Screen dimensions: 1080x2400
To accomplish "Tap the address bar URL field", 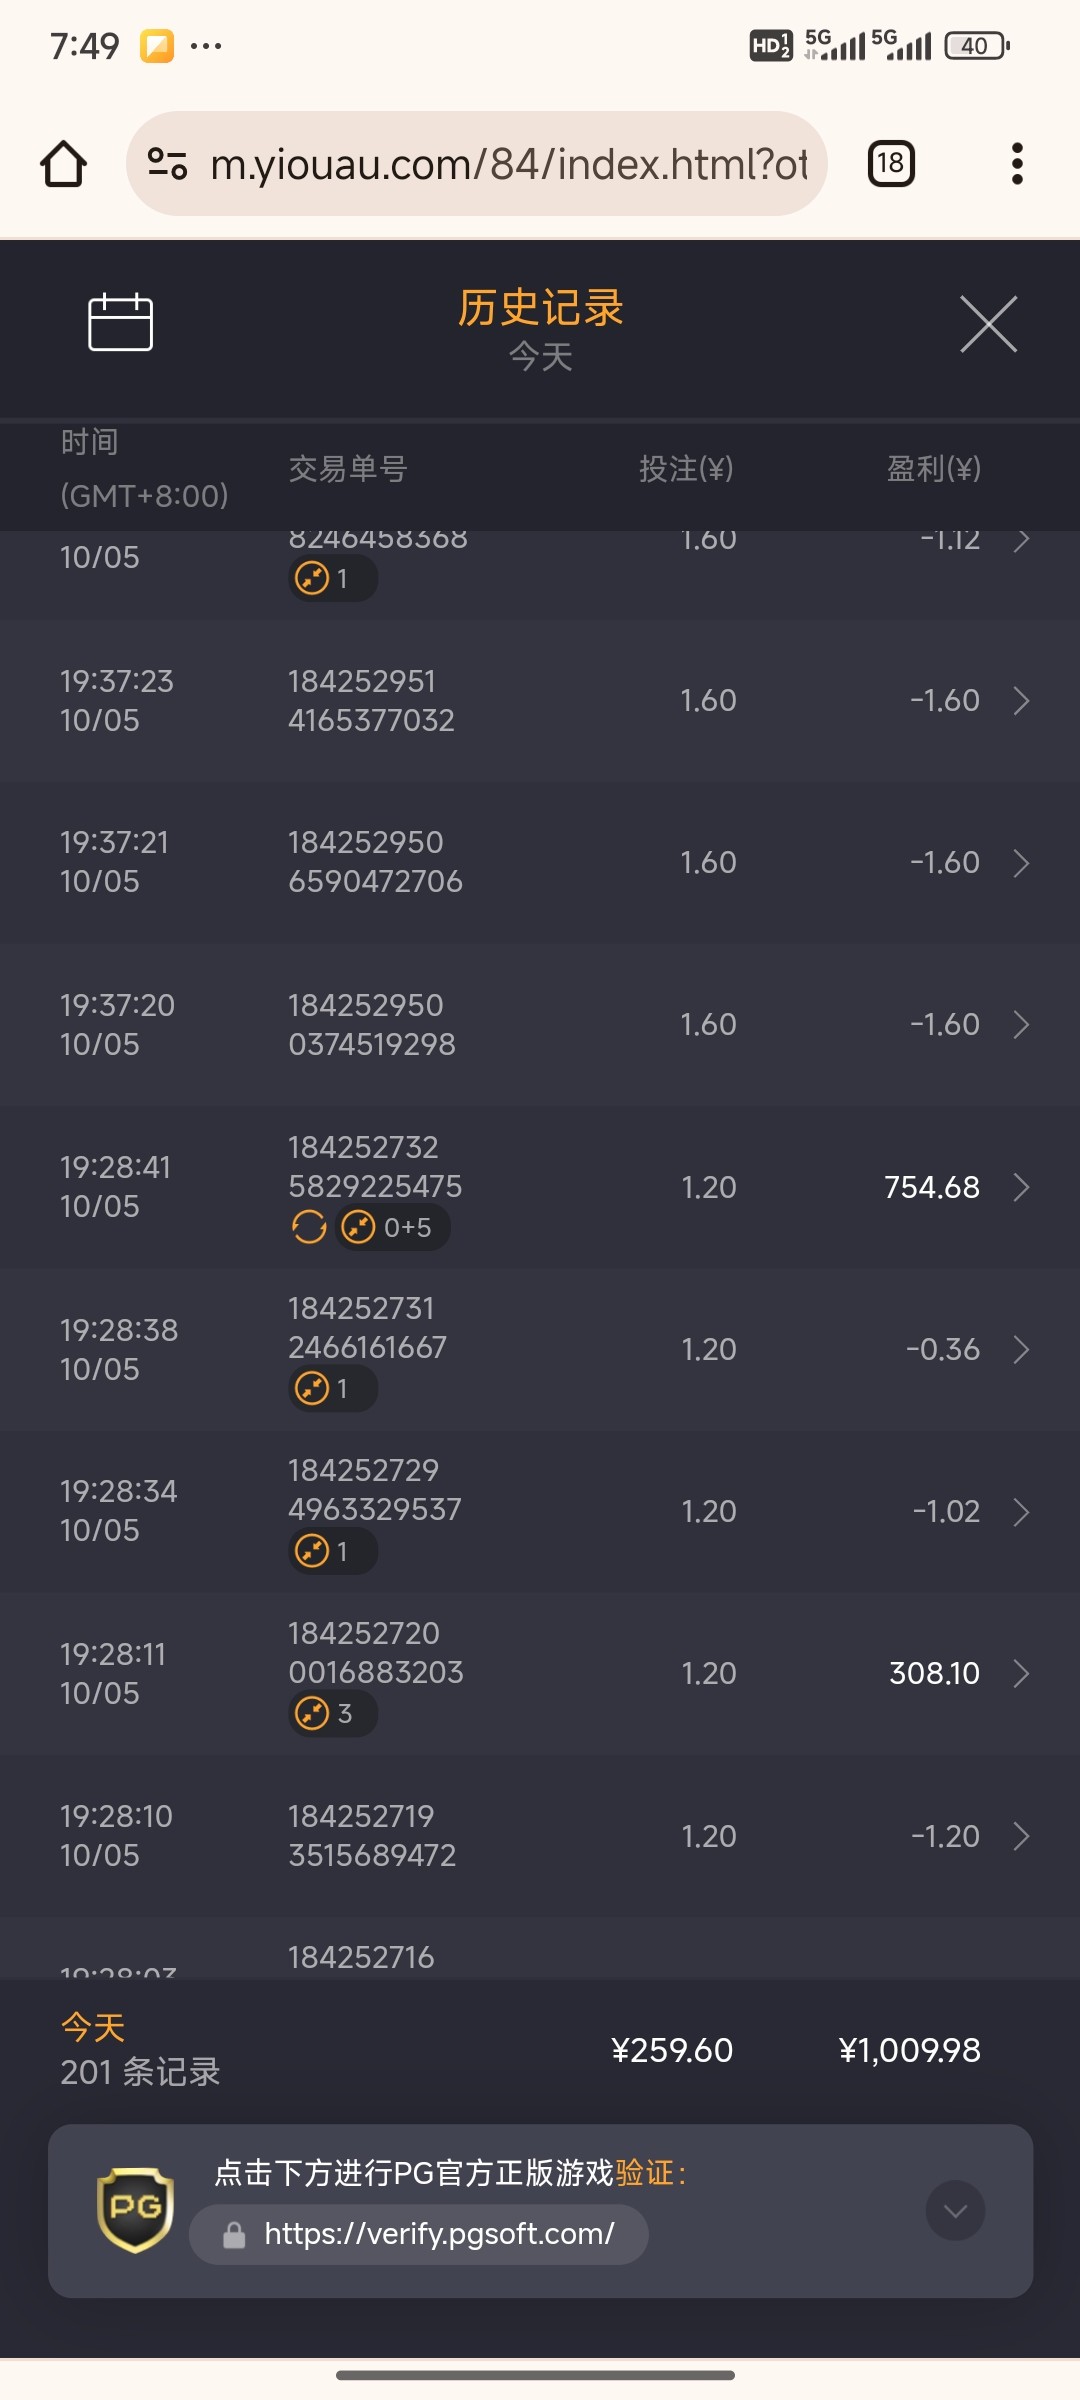I will click(x=508, y=164).
